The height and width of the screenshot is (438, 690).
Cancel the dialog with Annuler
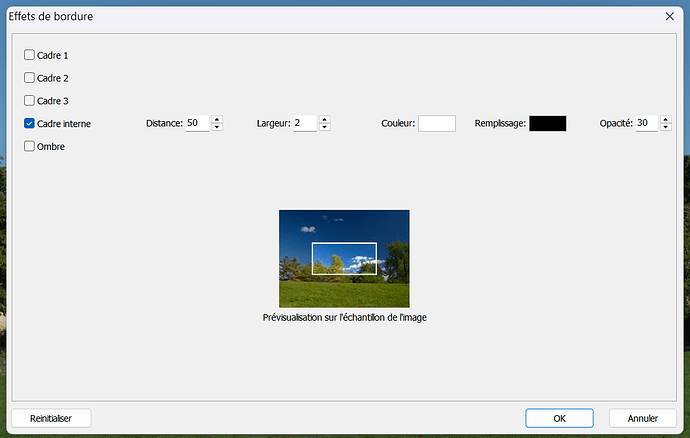pos(643,418)
